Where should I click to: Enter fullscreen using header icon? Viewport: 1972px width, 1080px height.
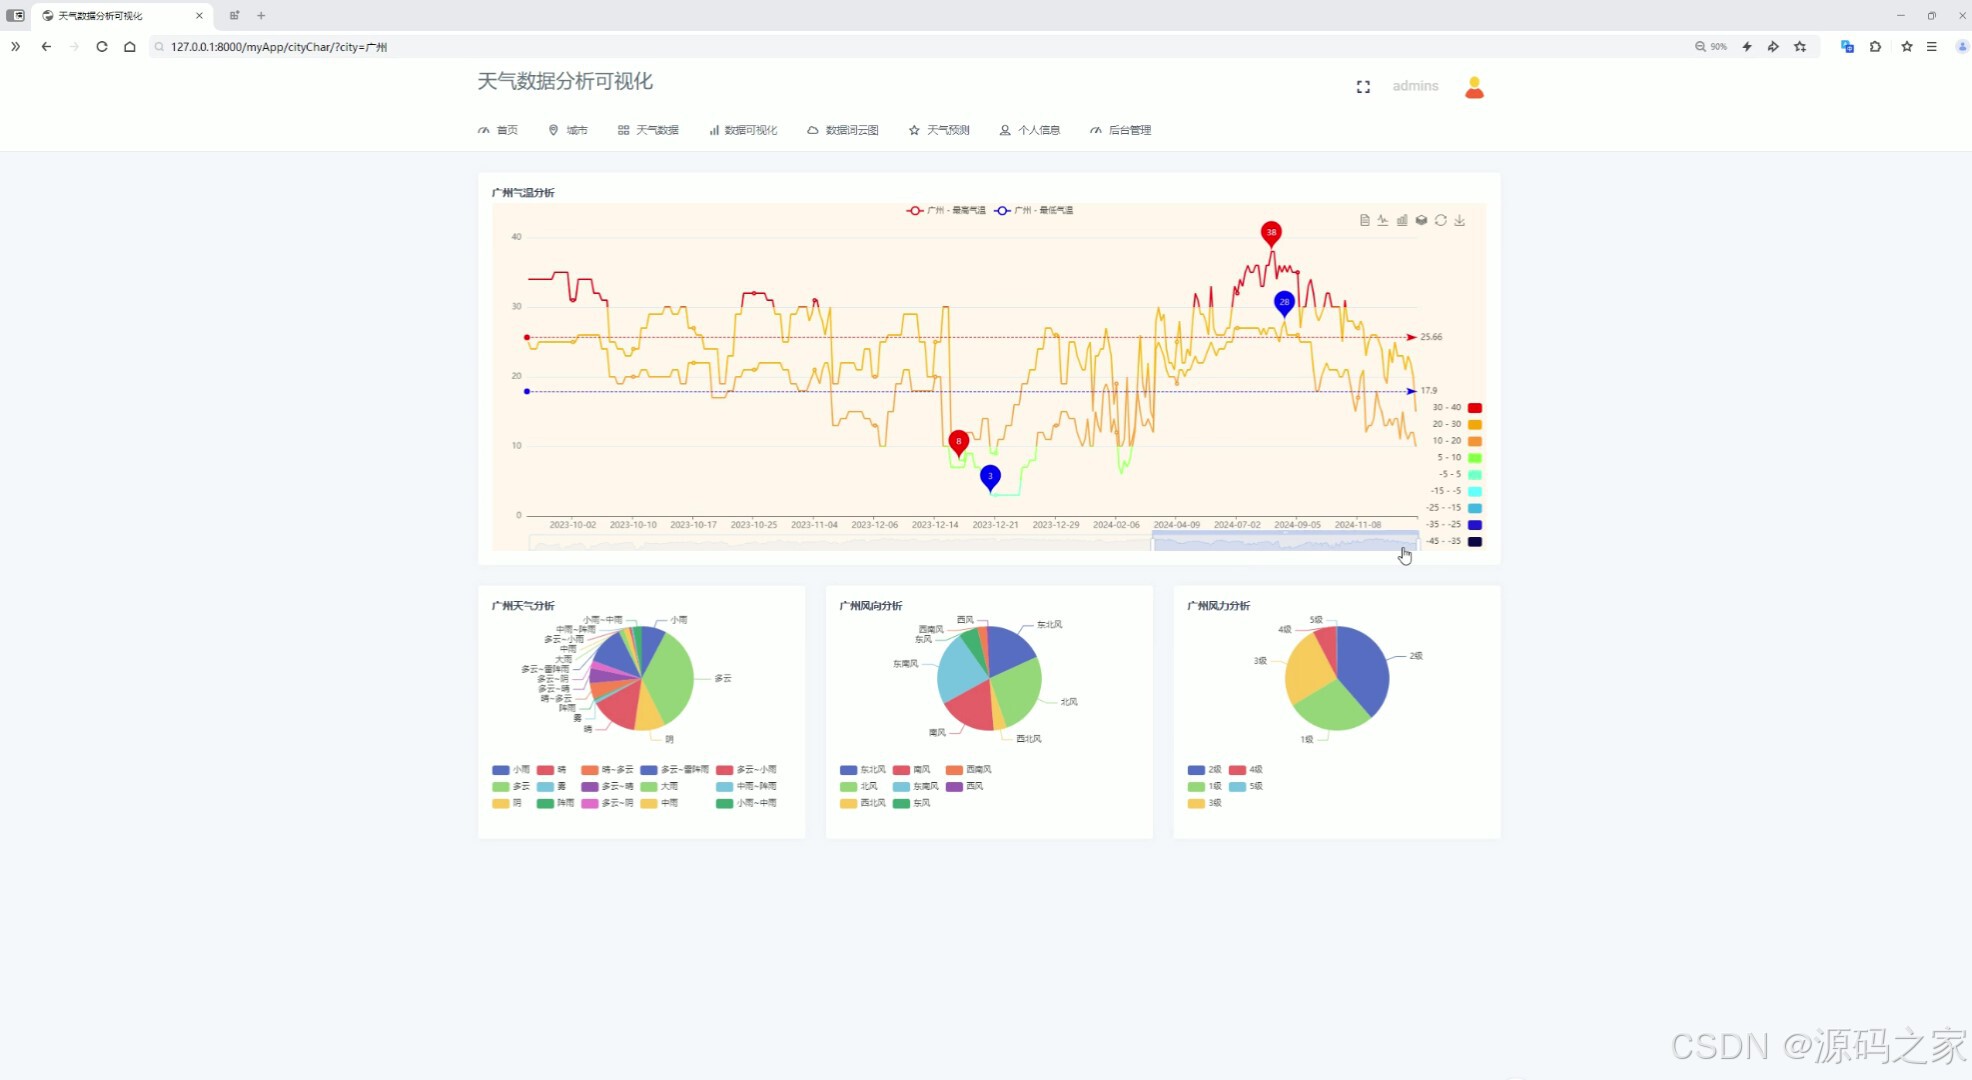1363,87
